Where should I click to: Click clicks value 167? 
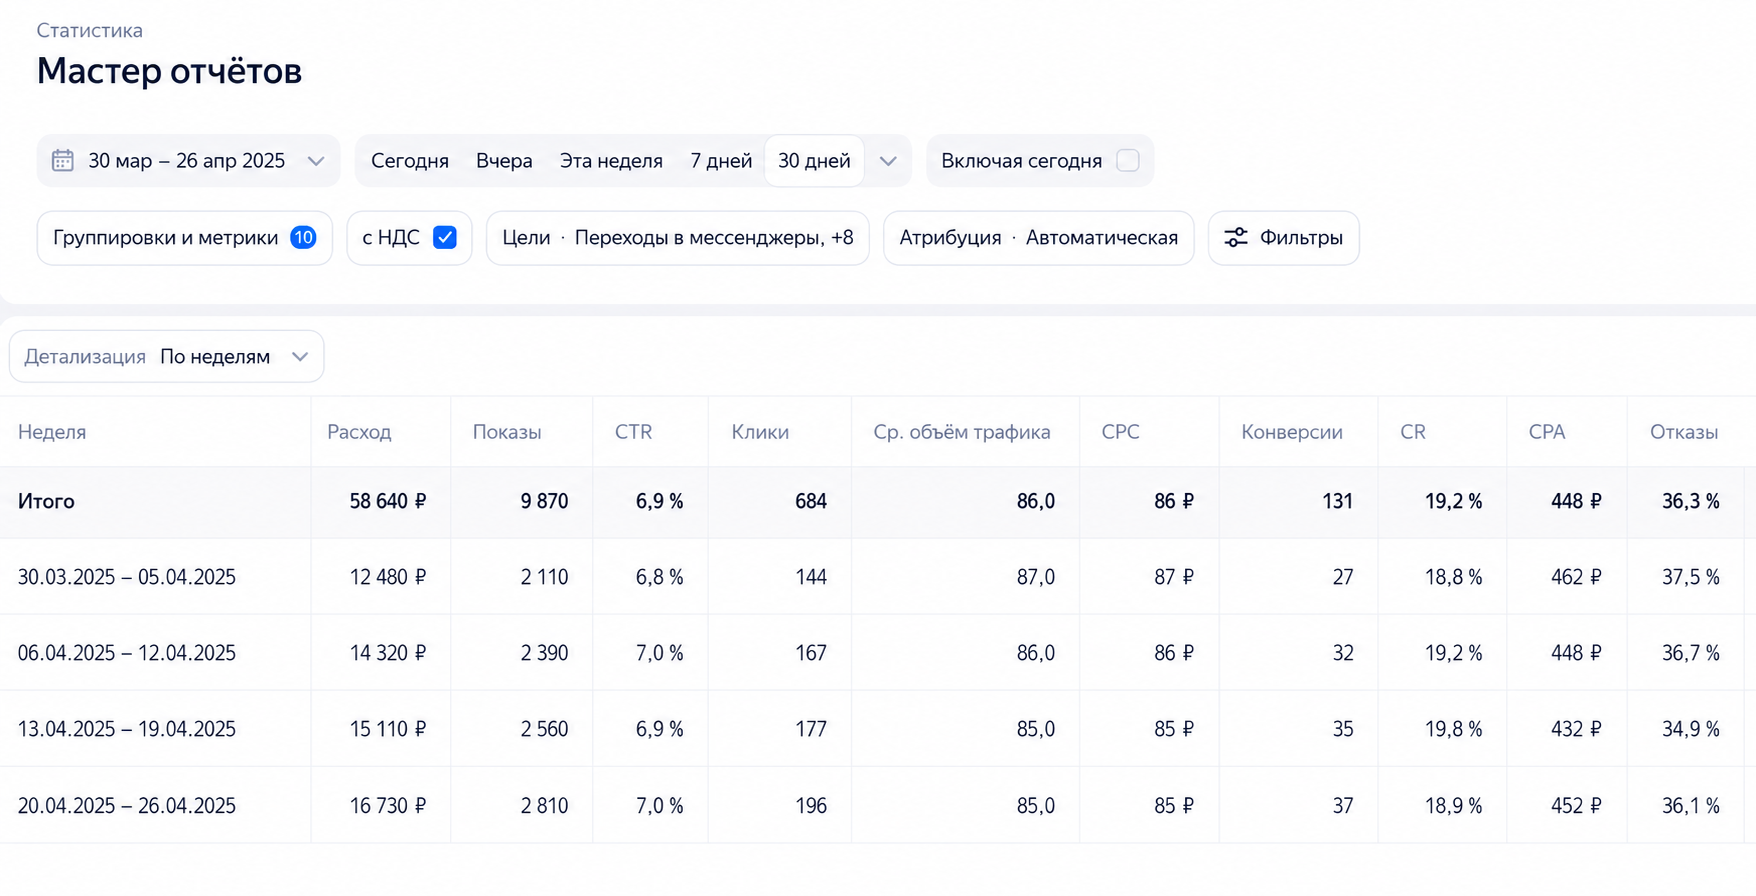[811, 653]
